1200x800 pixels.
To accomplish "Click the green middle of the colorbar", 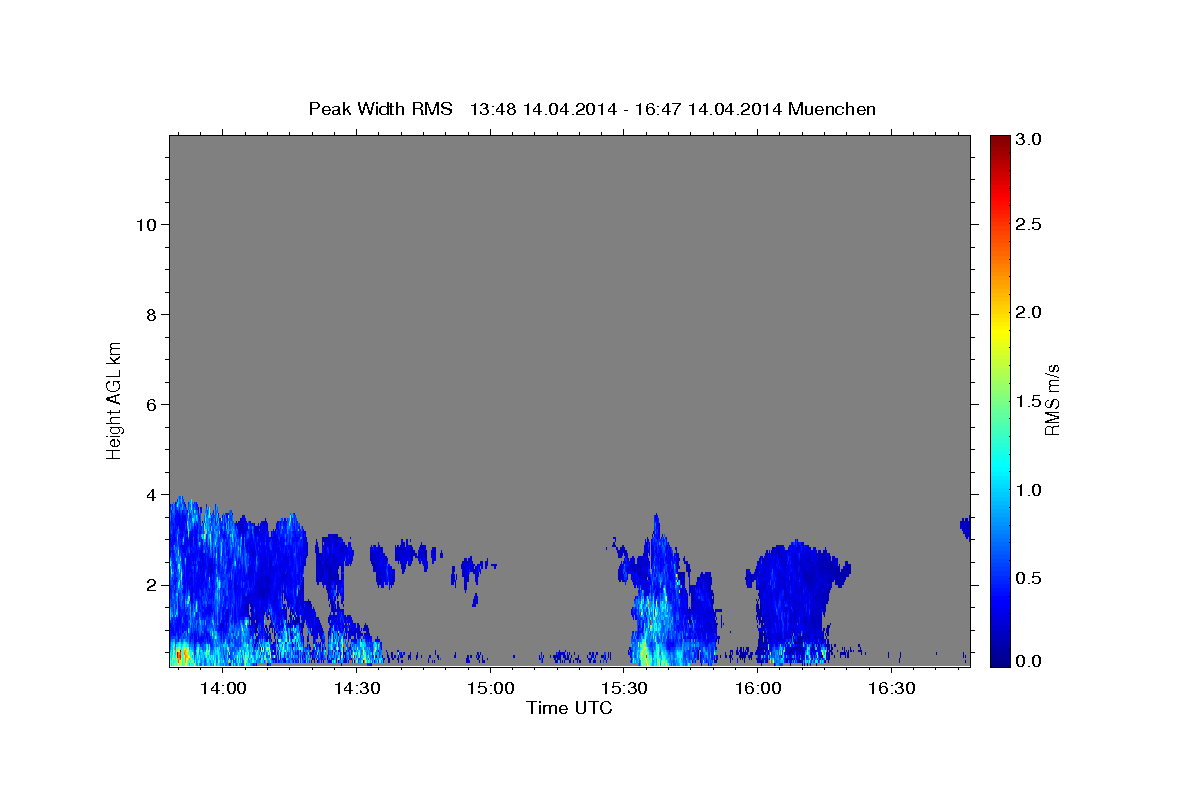I will [999, 400].
